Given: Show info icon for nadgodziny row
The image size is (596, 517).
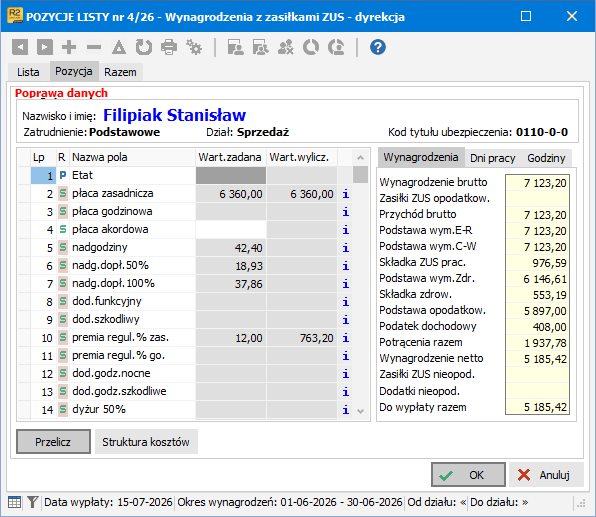Looking at the screenshot, I should [x=346, y=248].
